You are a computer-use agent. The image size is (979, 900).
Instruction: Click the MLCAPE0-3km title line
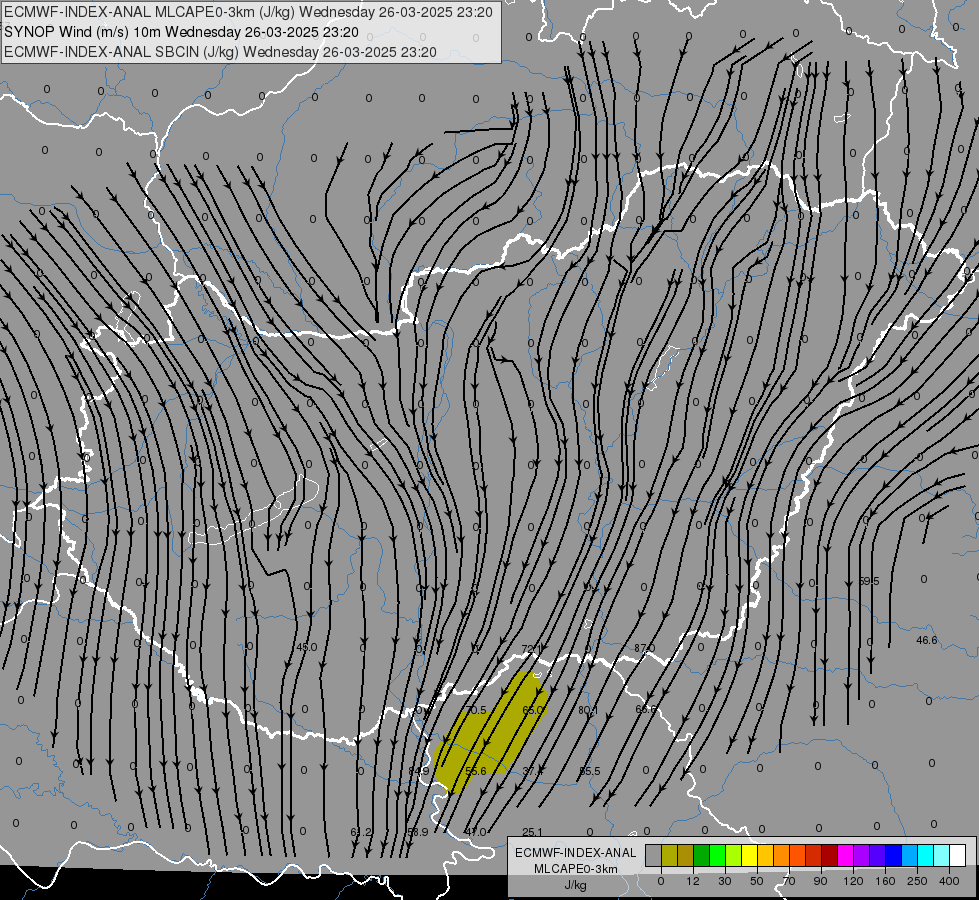248,12
